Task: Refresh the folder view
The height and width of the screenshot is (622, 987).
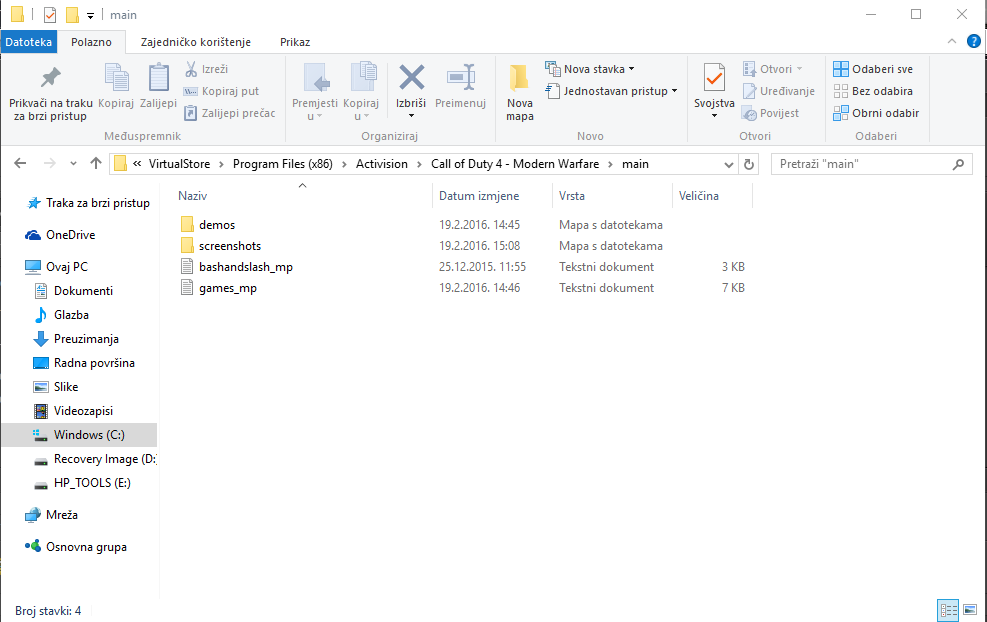Action: click(x=748, y=164)
